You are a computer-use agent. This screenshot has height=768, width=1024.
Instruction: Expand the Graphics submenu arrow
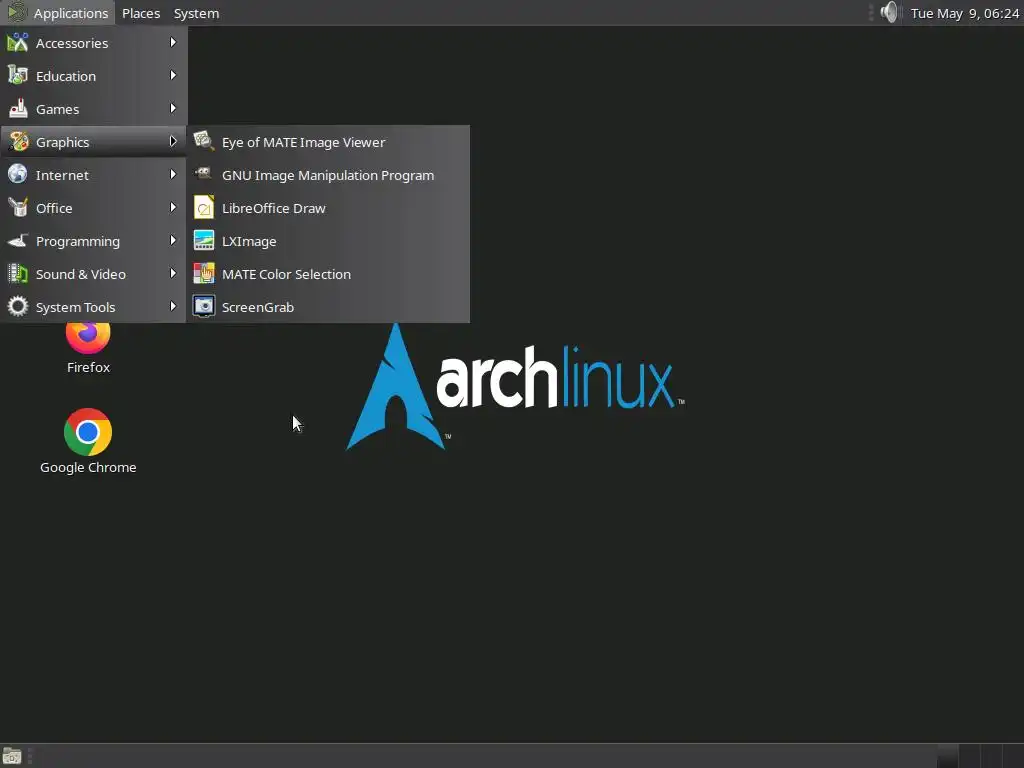coord(173,141)
